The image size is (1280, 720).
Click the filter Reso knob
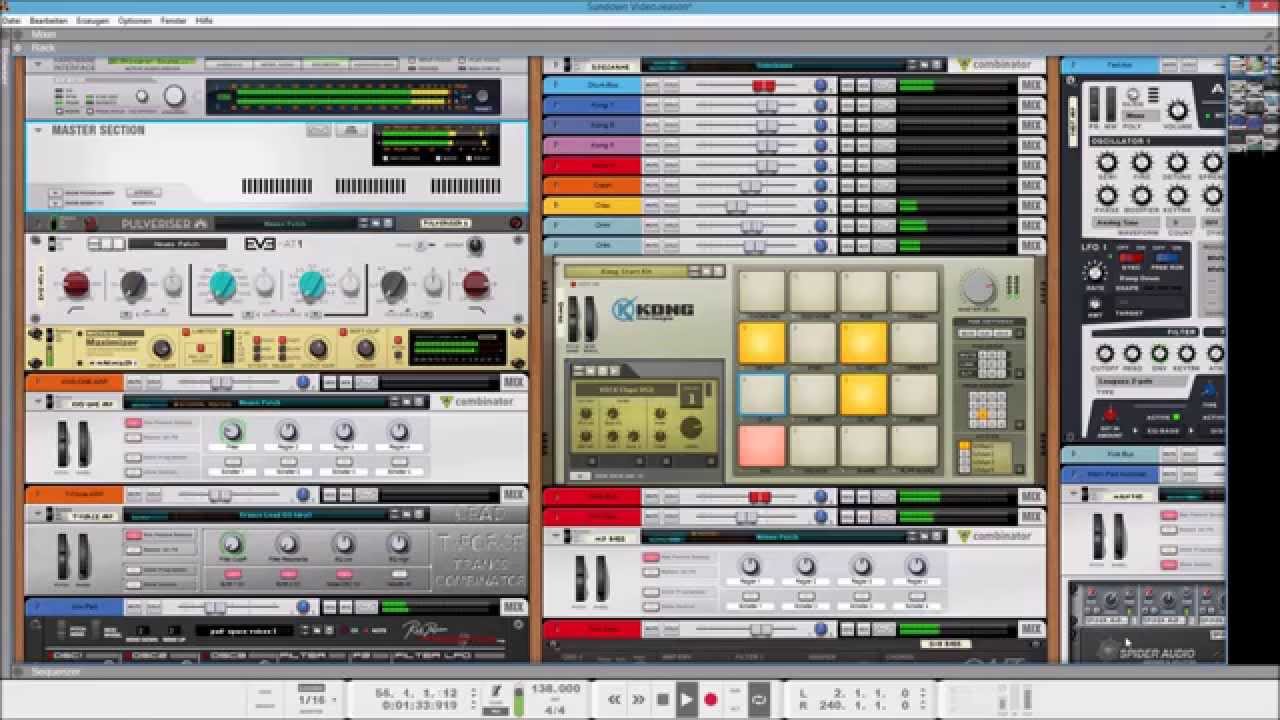(x=1132, y=353)
